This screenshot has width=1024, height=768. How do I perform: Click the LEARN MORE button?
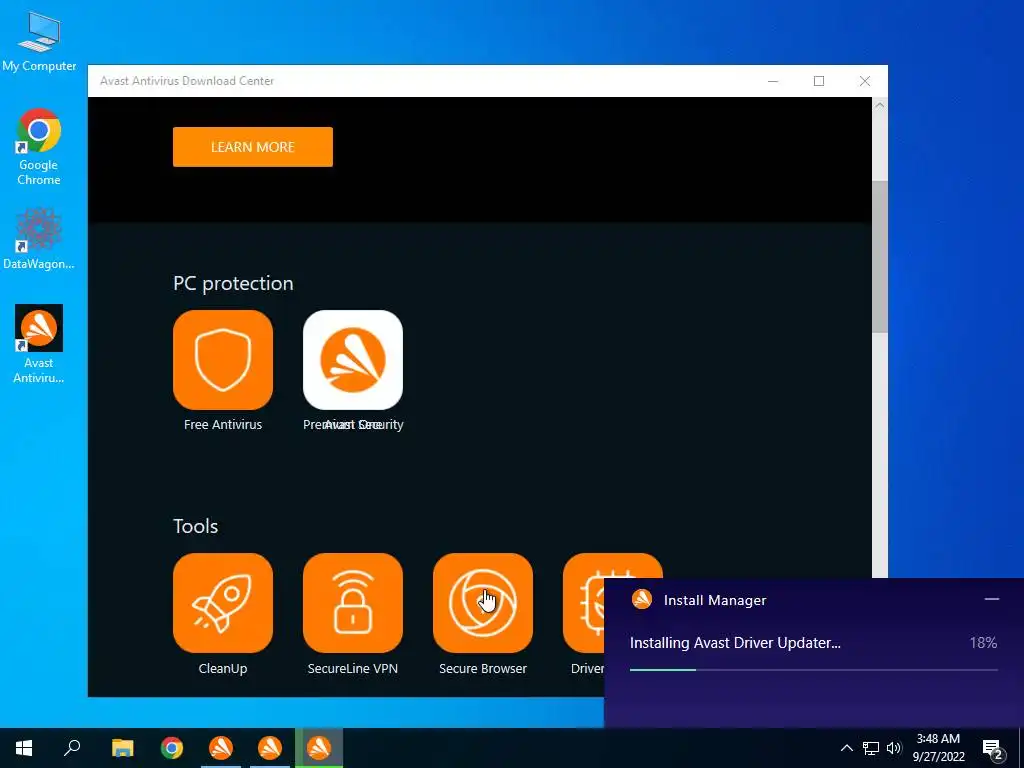tap(253, 147)
